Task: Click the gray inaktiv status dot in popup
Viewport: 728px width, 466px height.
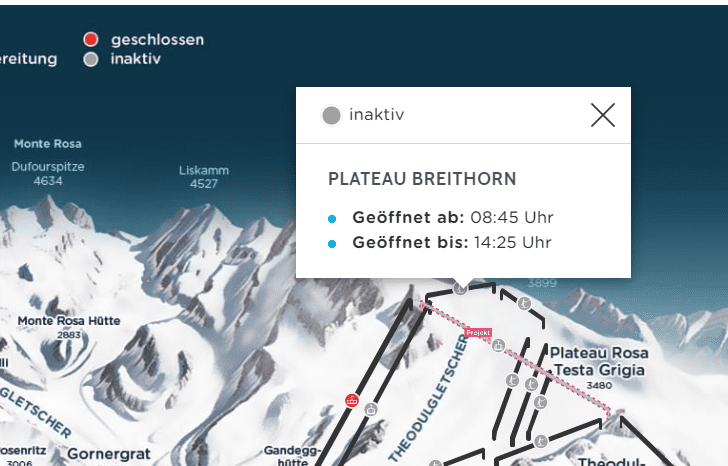Action: [x=331, y=116]
